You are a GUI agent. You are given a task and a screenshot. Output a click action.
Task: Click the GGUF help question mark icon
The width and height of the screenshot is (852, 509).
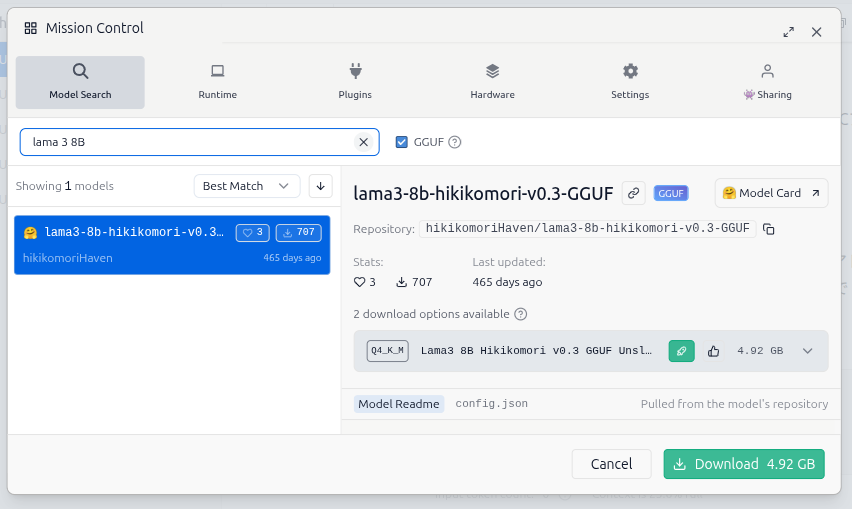coord(455,142)
